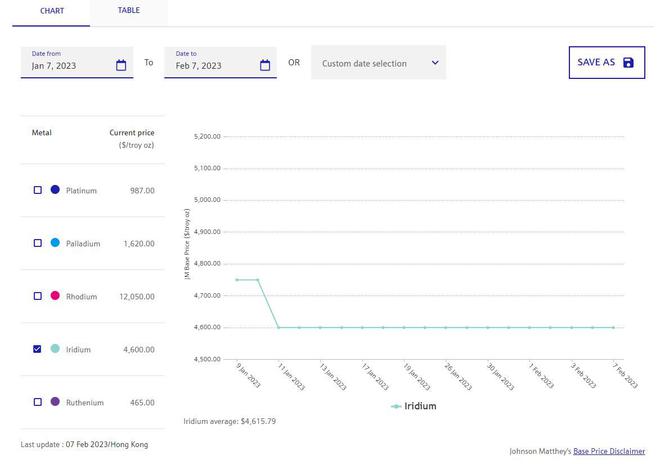Image resolution: width=660 pixels, height=464 pixels.
Task: Enable the Palladium checkbox
Action: point(38,243)
